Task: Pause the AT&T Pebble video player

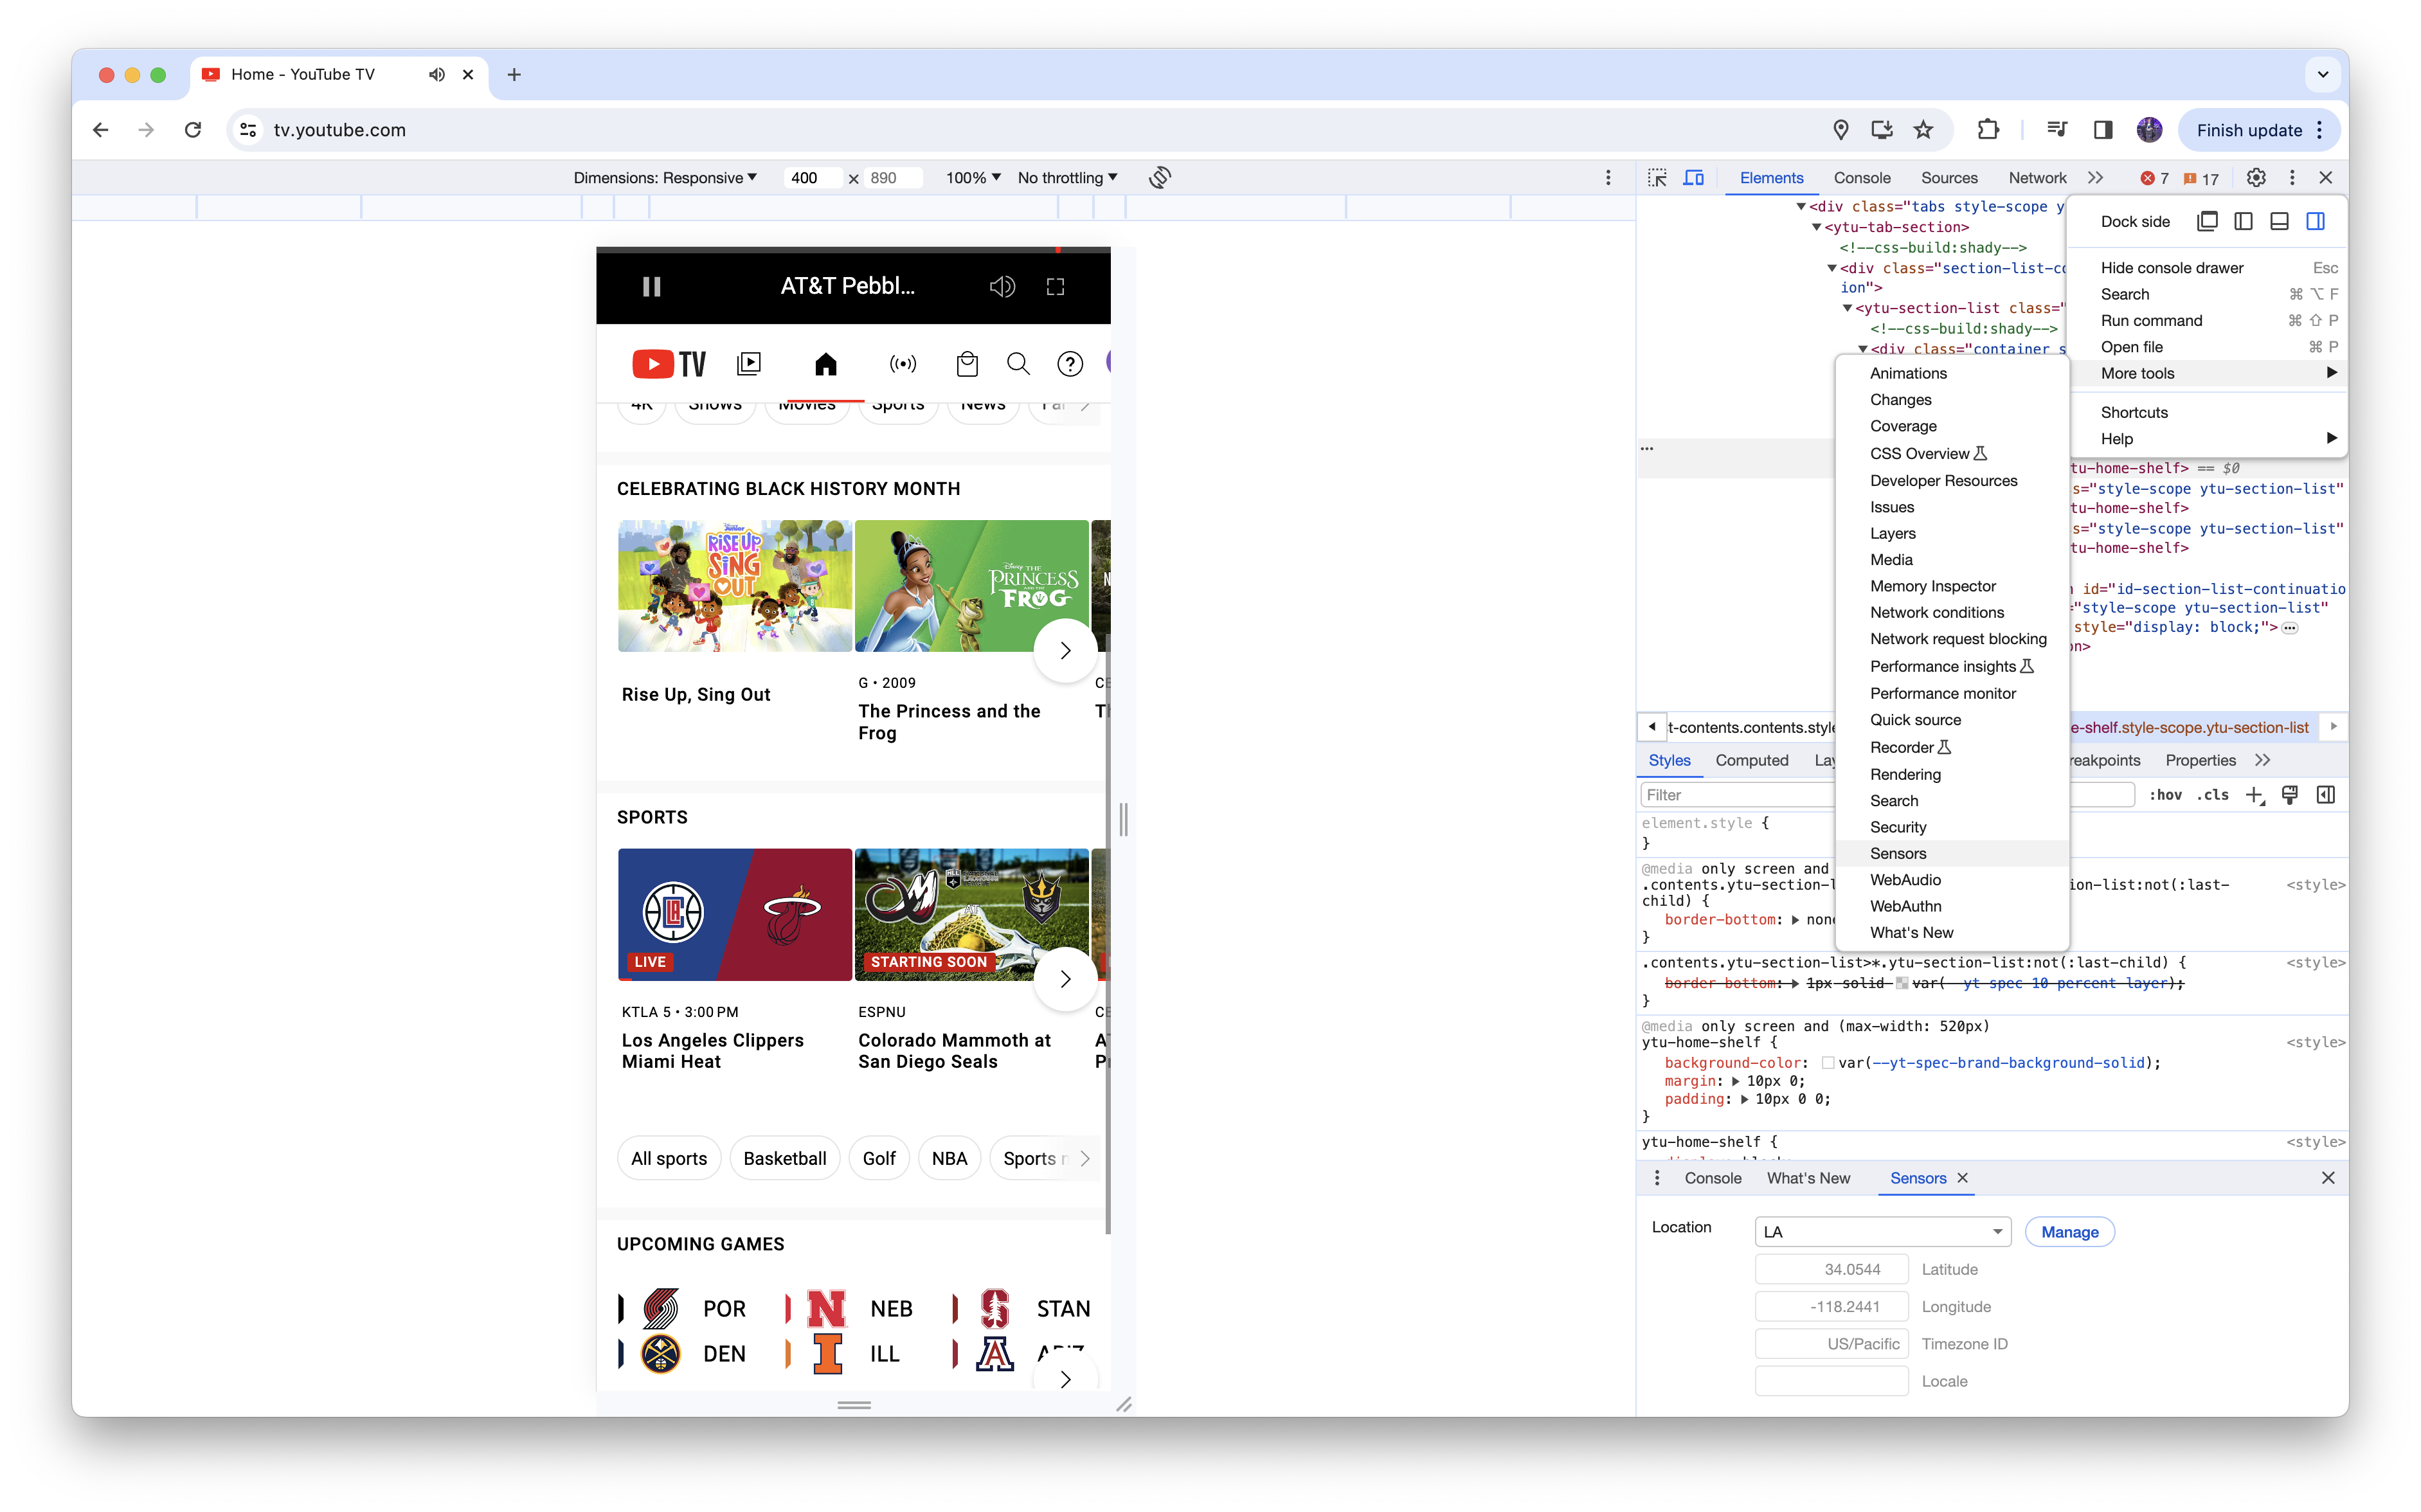Action: tap(651, 287)
